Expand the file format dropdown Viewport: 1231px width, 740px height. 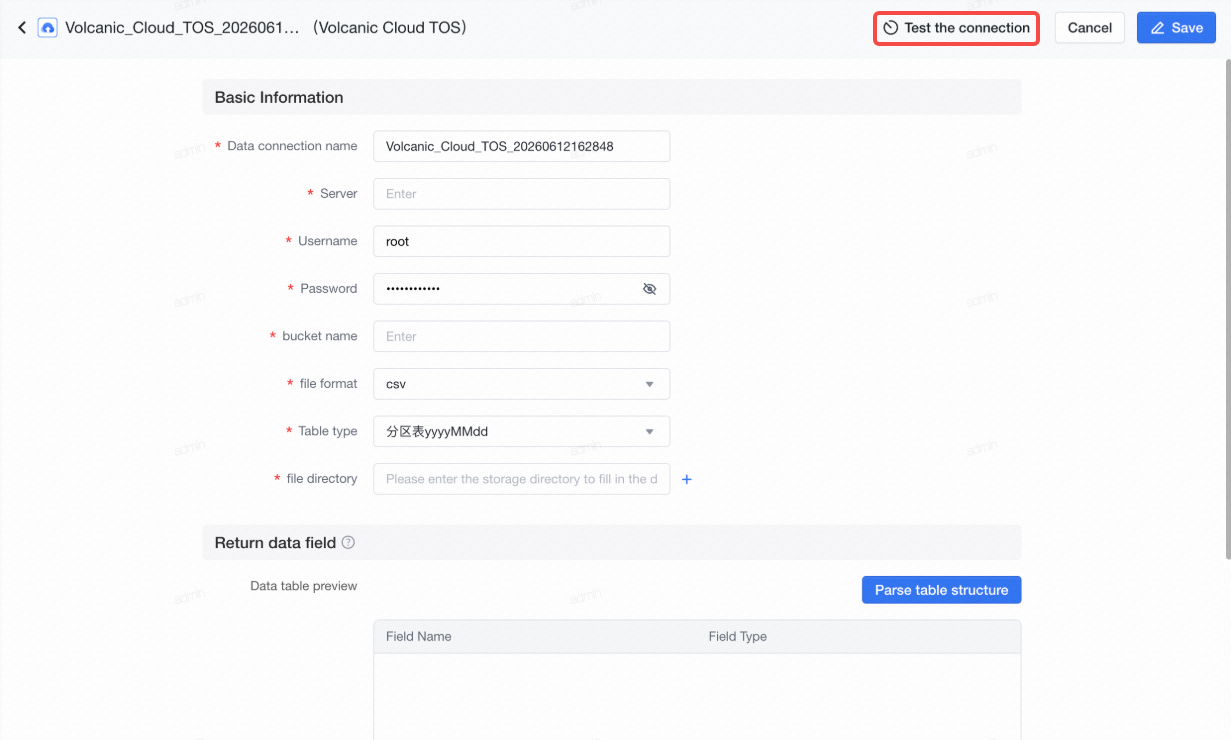click(521, 384)
